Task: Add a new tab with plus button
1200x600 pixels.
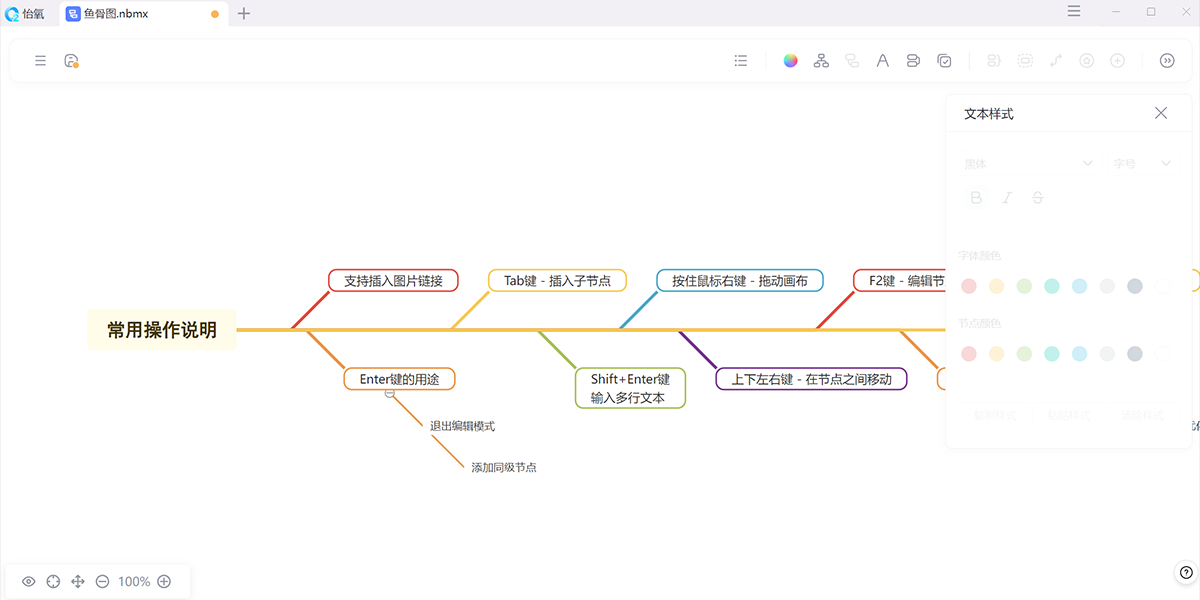Action: click(x=244, y=14)
